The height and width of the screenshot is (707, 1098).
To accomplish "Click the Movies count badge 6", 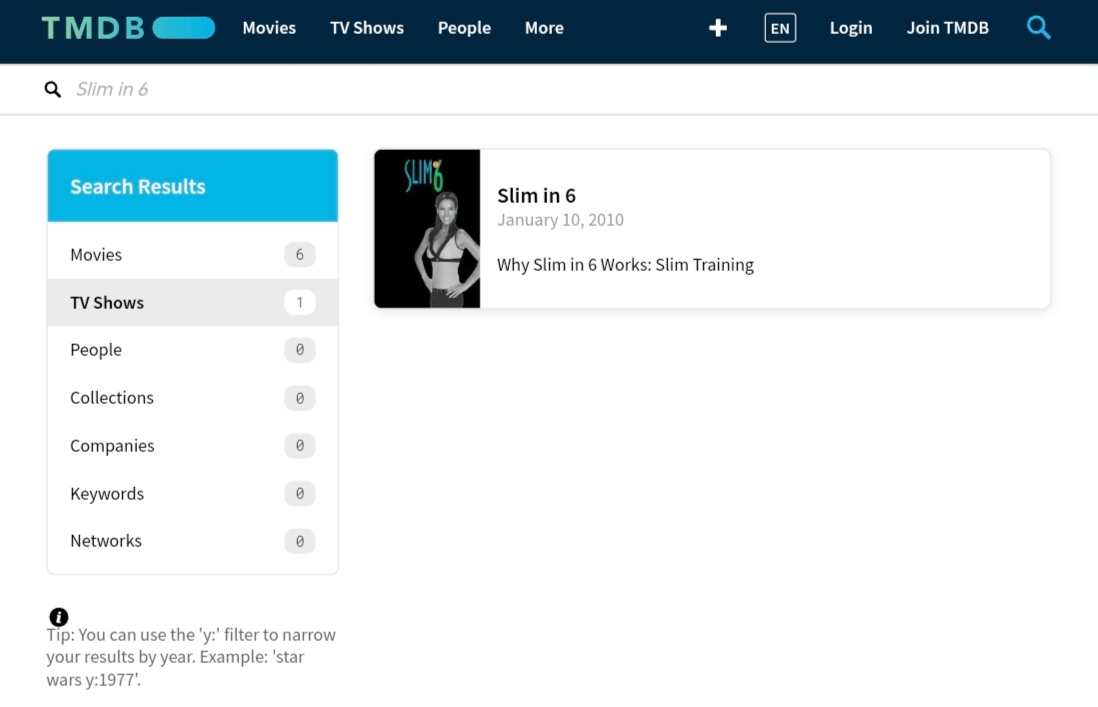I will pos(300,254).
